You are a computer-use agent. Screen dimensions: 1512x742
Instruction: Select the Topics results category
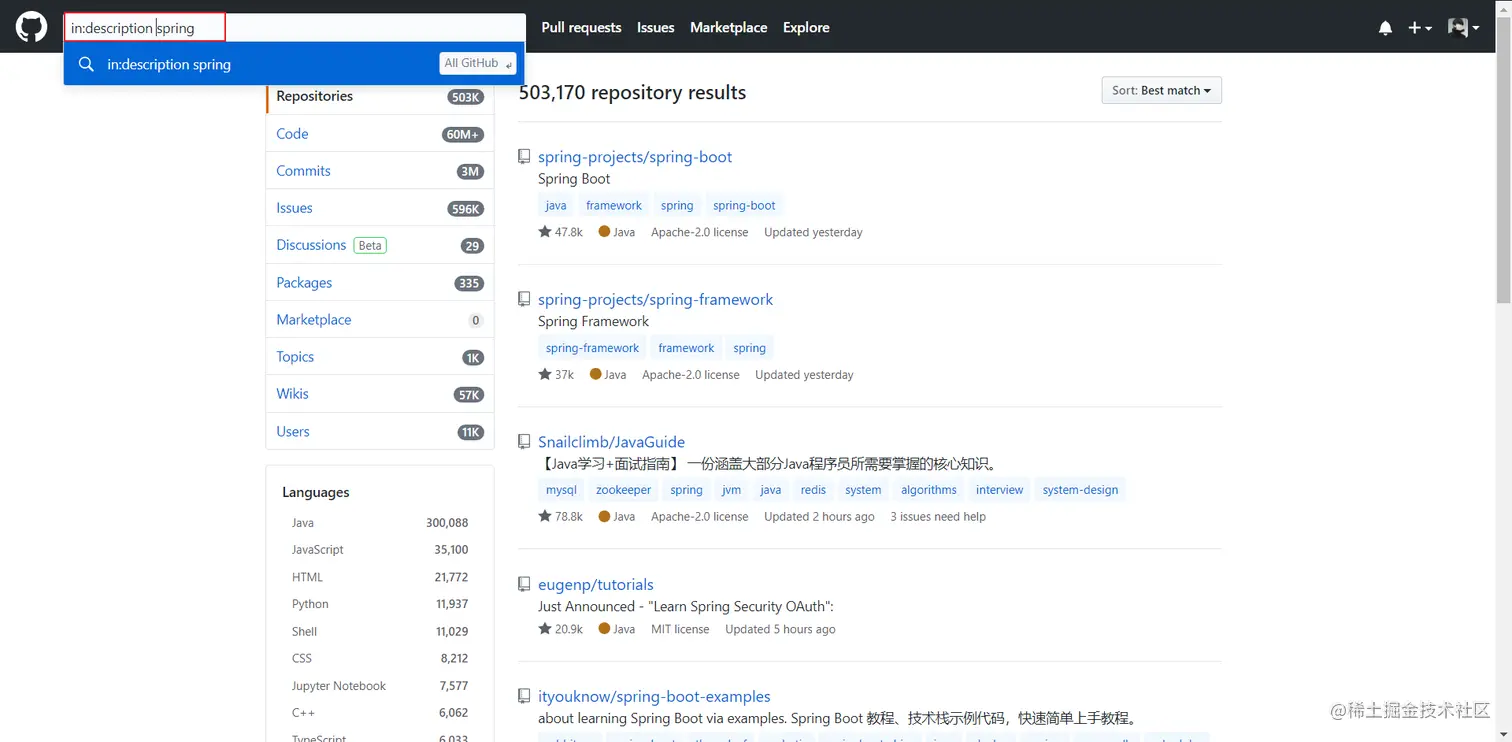tap(380, 357)
